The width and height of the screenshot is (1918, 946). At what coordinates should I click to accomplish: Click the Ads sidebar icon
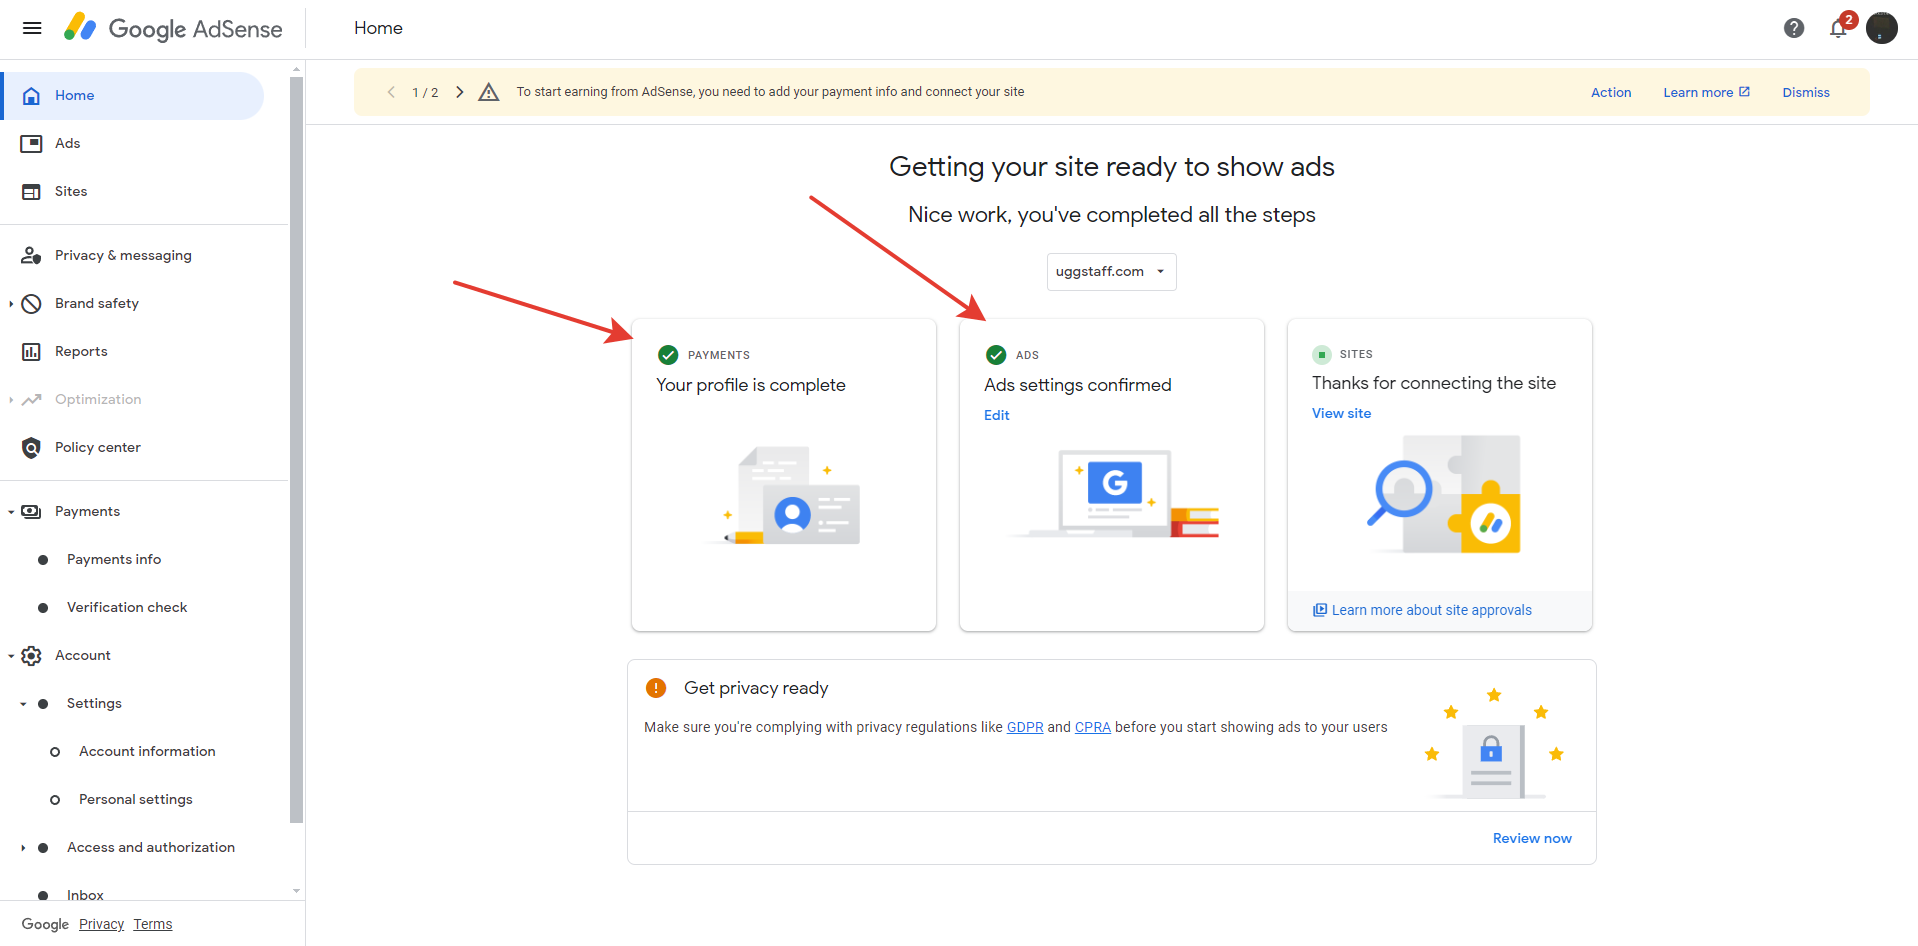pyautogui.click(x=31, y=143)
